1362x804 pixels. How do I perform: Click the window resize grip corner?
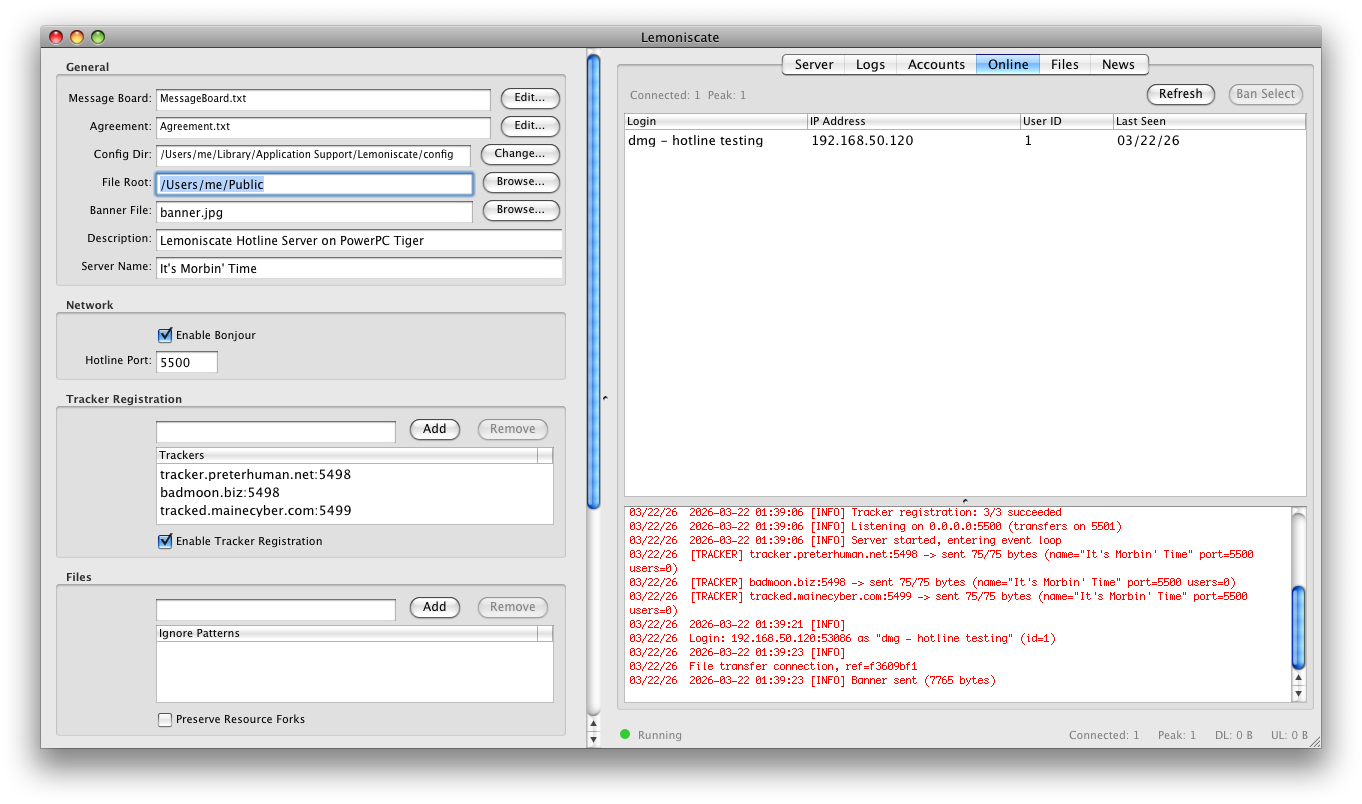[1314, 741]
